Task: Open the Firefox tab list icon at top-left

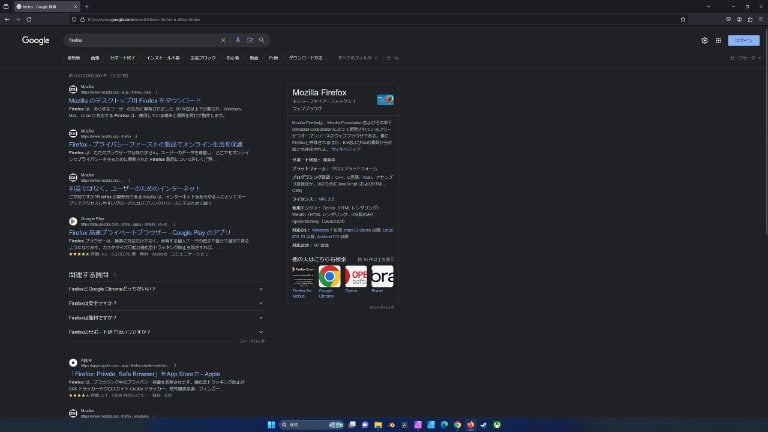Action: 6,7
